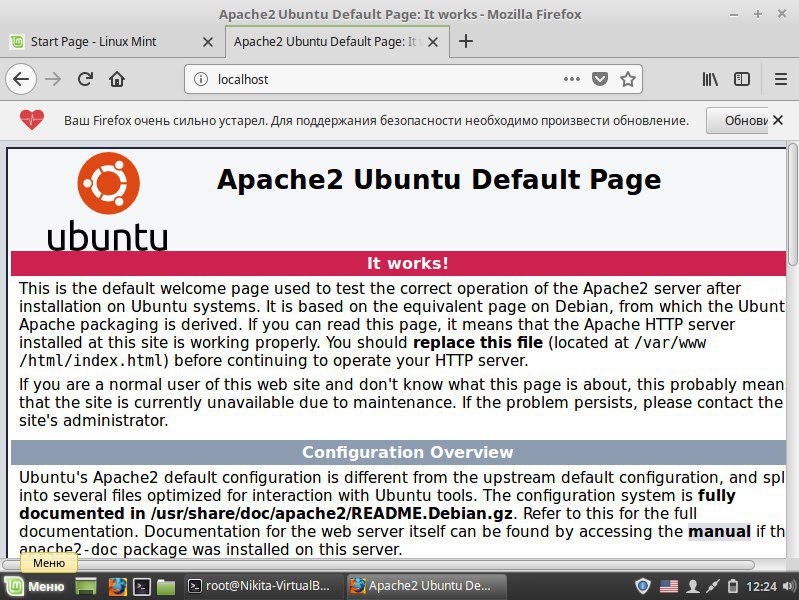The image size is (799, 600).
Task: Open the file manager folder launcher
Action: 166,587
